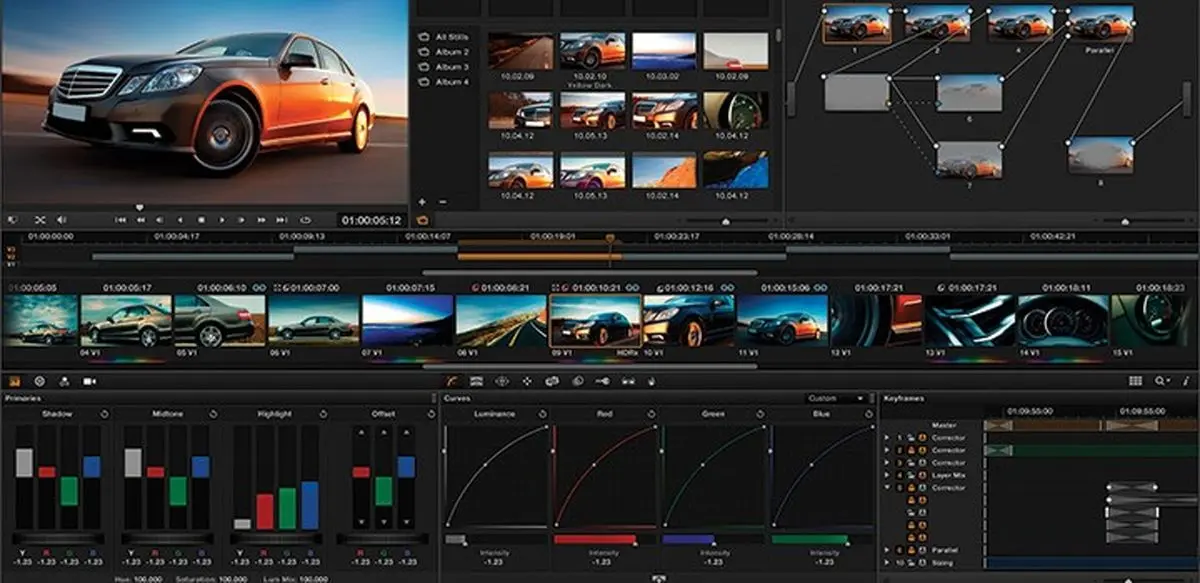Click the magnifier icon above the Keyframes panel

click(x=1159, y=381)
